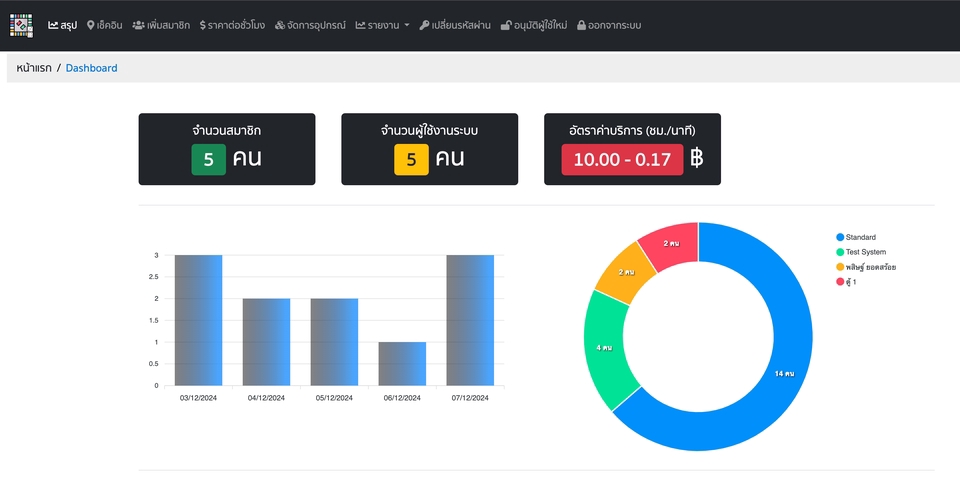Click the map pin icon for เช็คอิน
Viewport: 960px width, 500px height.
91,25
